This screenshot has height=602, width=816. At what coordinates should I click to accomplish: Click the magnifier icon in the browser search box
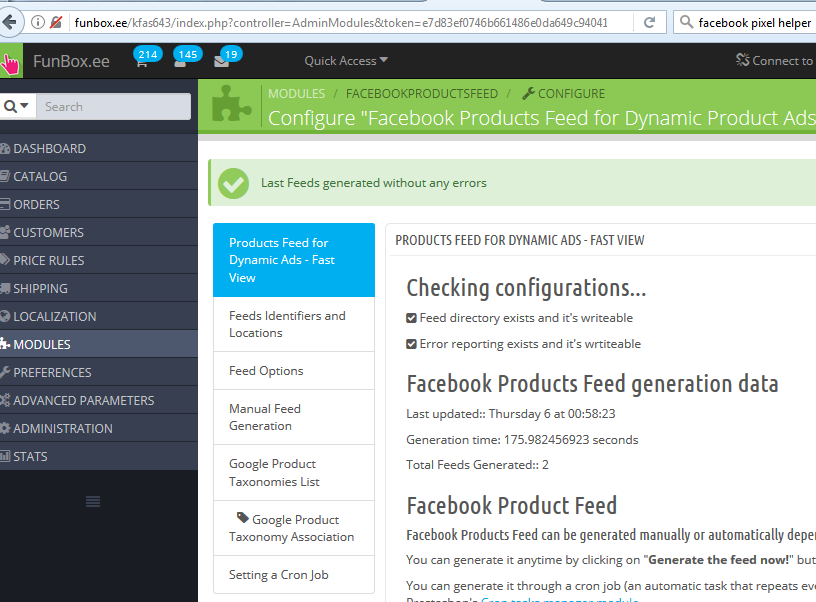click(686, 22)
